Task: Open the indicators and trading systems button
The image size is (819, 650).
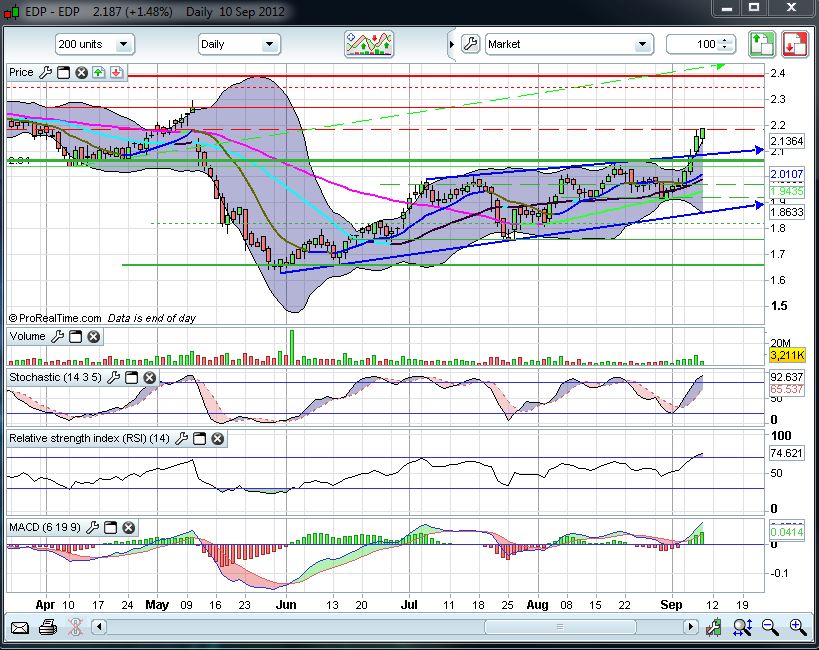Action: [369, 44]
